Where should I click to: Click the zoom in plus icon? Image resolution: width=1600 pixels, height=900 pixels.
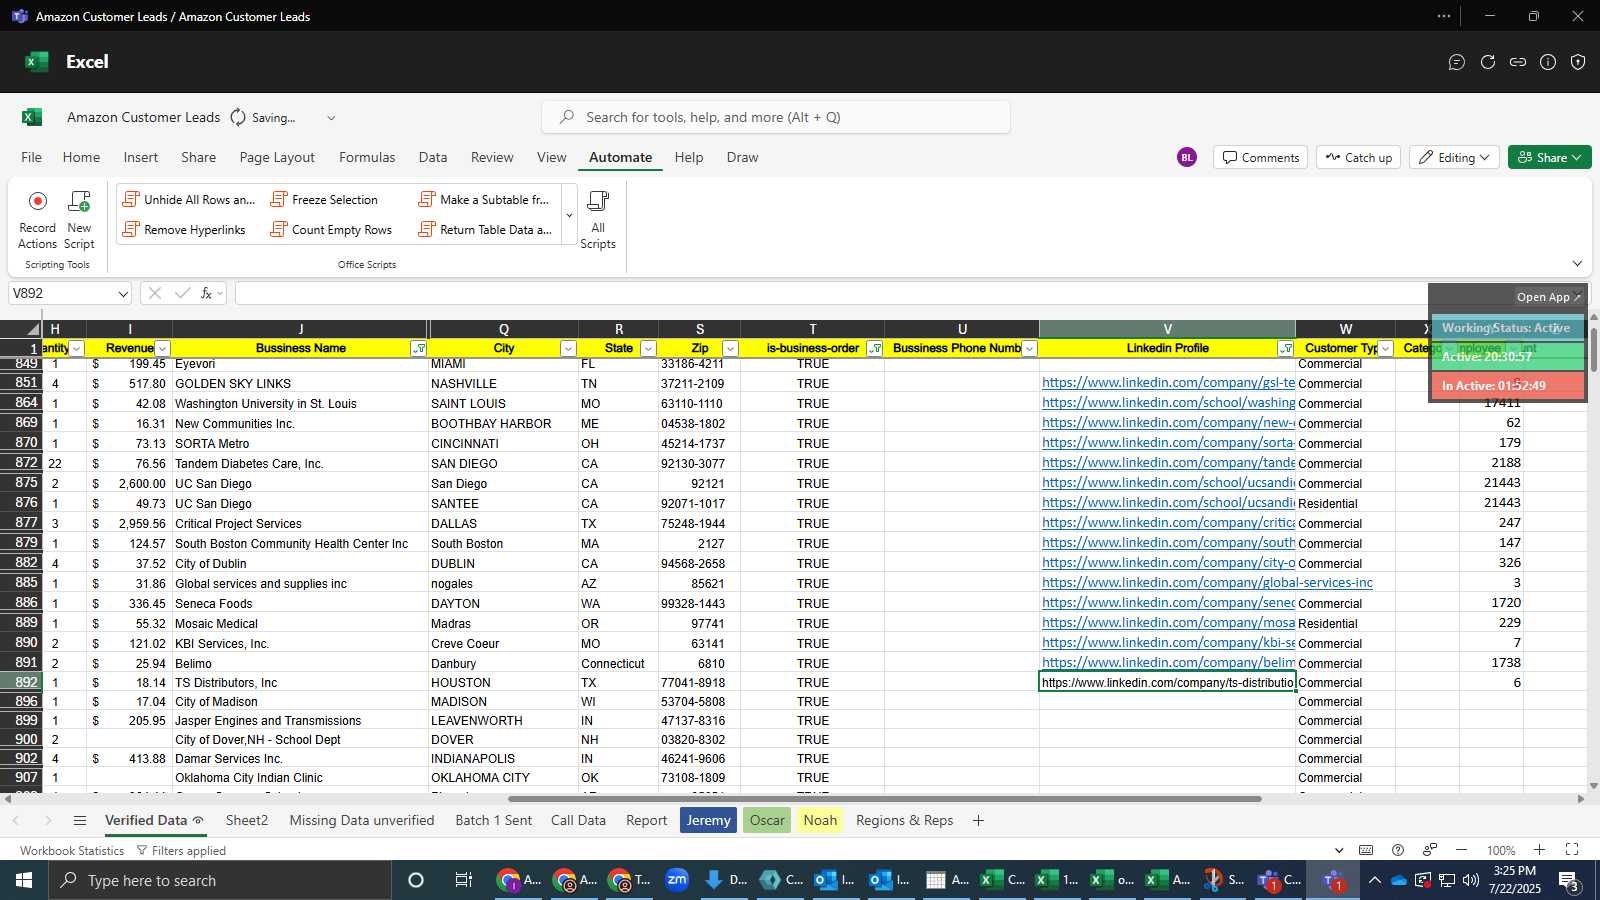[x=1540, y=850]
